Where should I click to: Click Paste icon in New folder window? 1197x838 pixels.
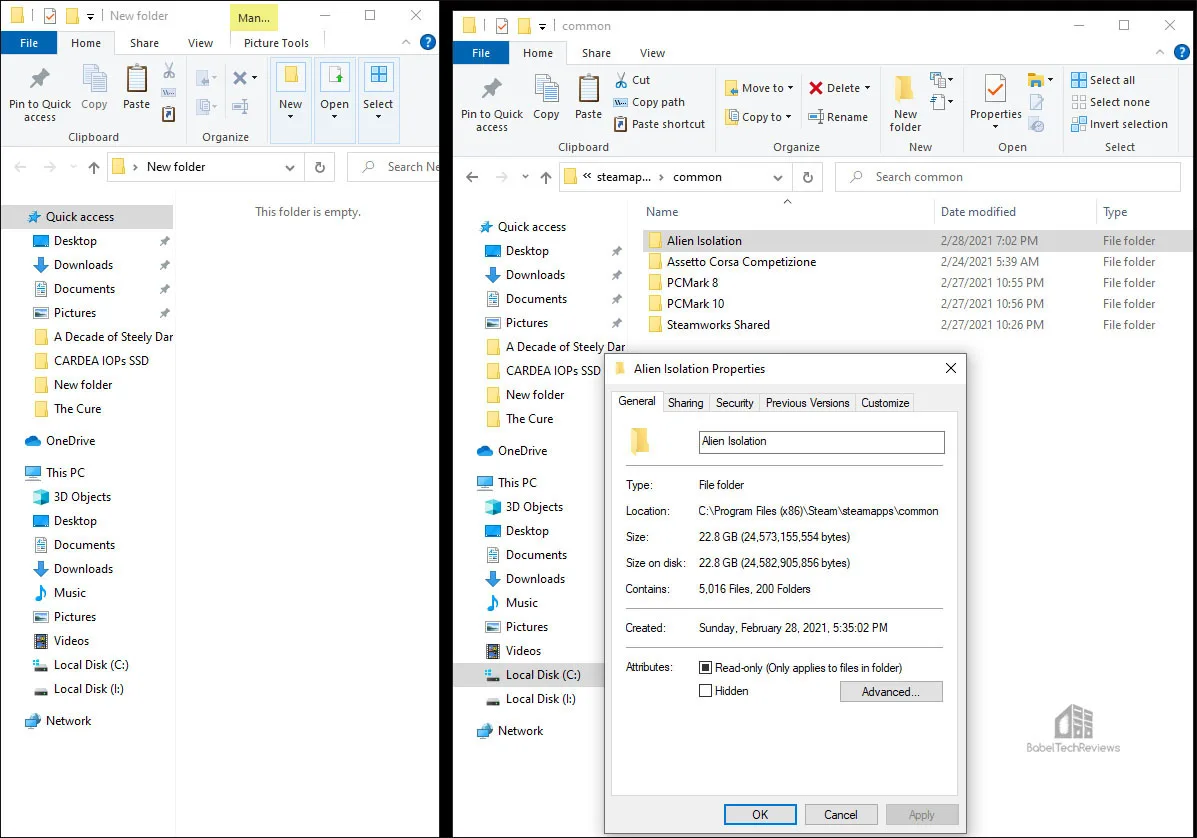137,88
